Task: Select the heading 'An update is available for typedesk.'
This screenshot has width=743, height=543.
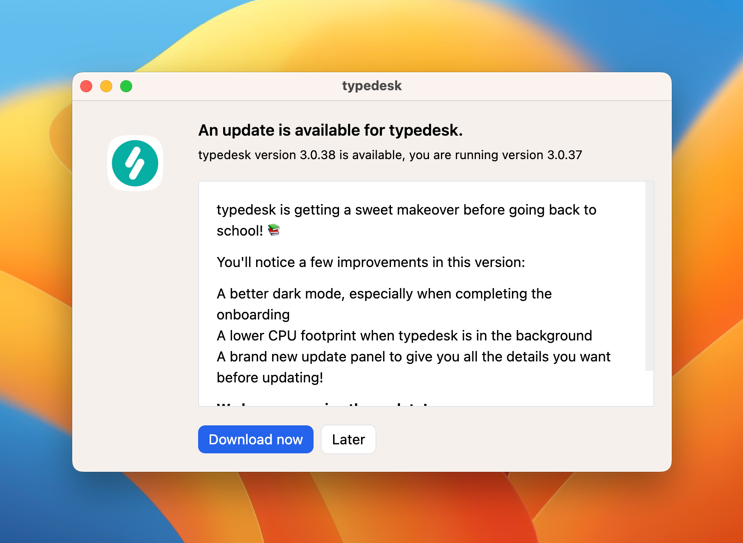Action: 330,130
